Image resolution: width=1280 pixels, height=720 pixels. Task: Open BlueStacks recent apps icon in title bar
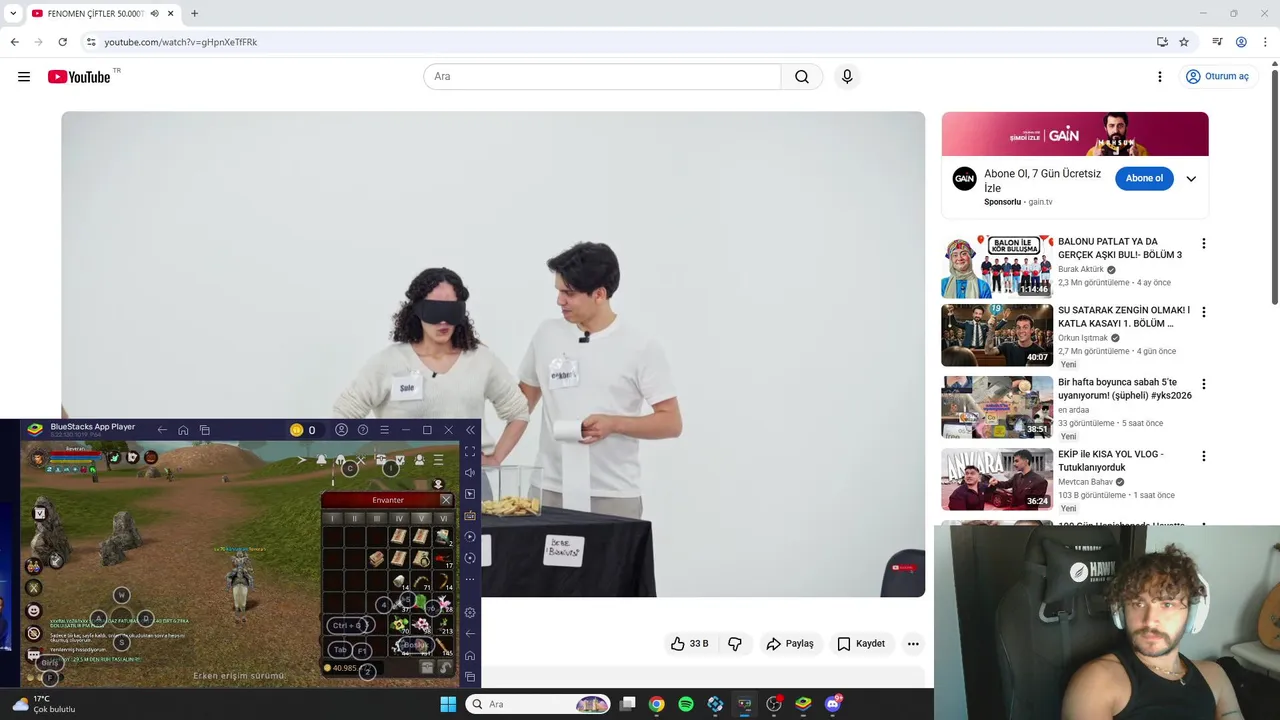pyautogui.click(x=204, y=430)
